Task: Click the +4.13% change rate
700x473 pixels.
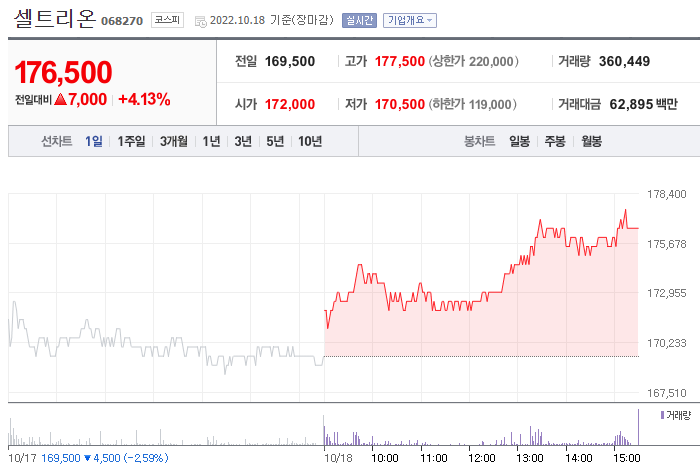Action: coord(144,99)
